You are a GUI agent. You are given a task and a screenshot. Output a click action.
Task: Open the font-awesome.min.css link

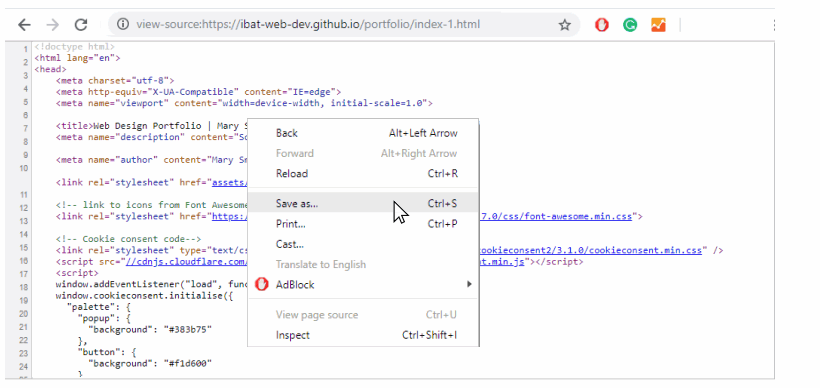[x=555, y=216]
